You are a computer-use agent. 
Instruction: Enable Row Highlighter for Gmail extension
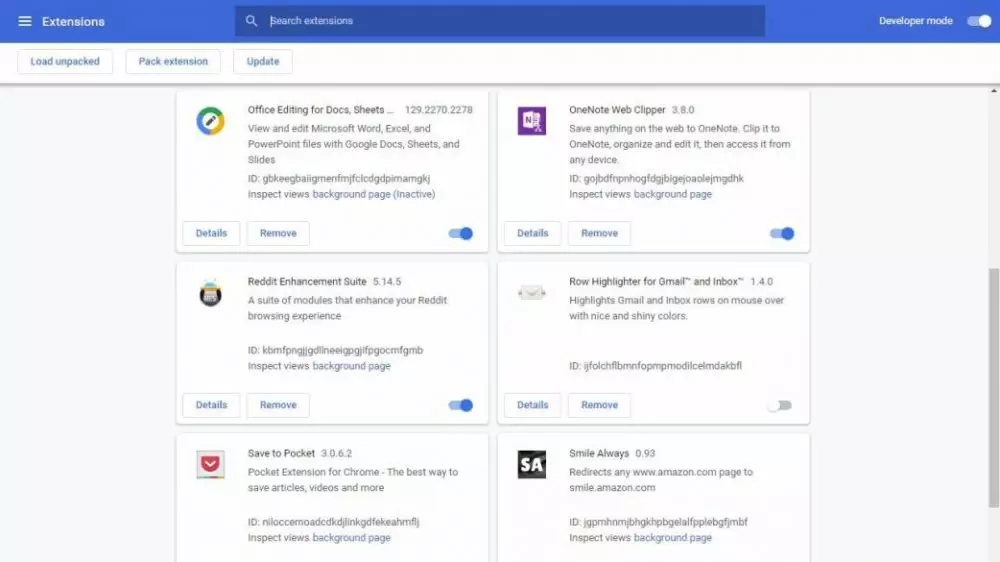[x=780, y=405]
